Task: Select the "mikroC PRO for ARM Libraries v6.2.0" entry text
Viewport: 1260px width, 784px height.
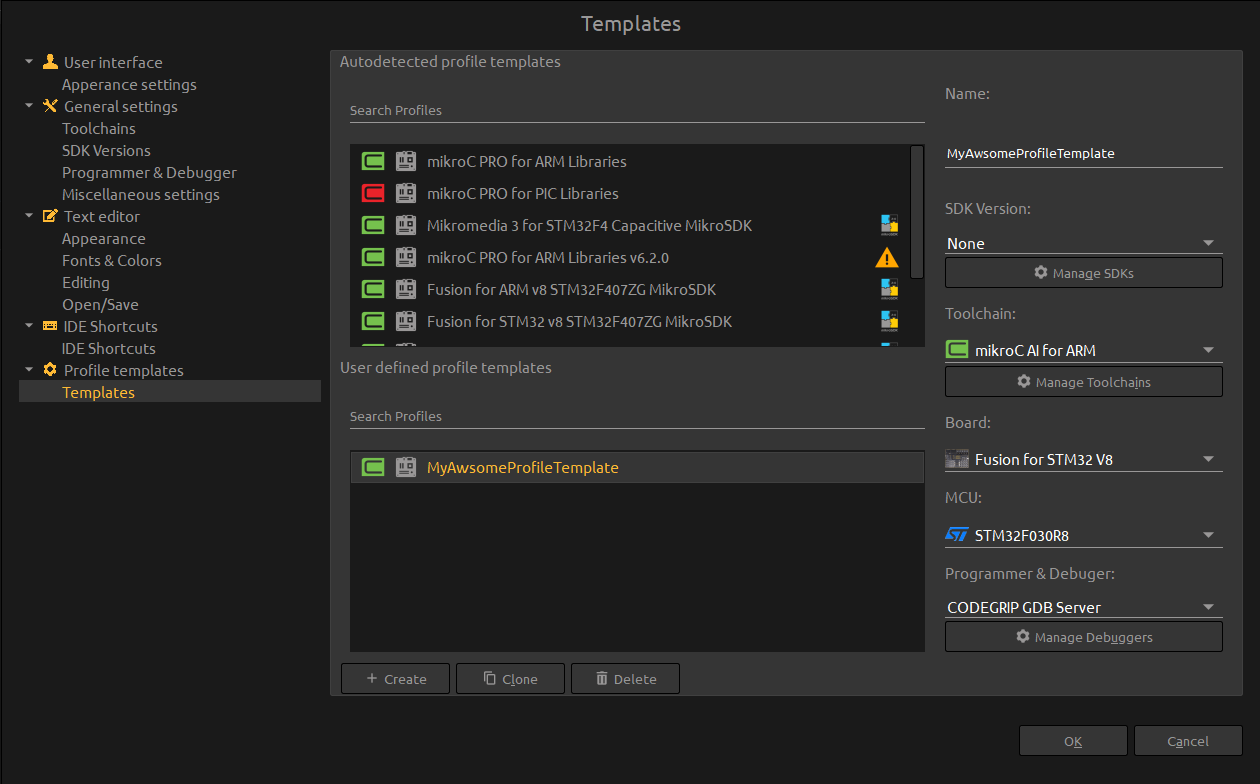Action: pos(548,257)
